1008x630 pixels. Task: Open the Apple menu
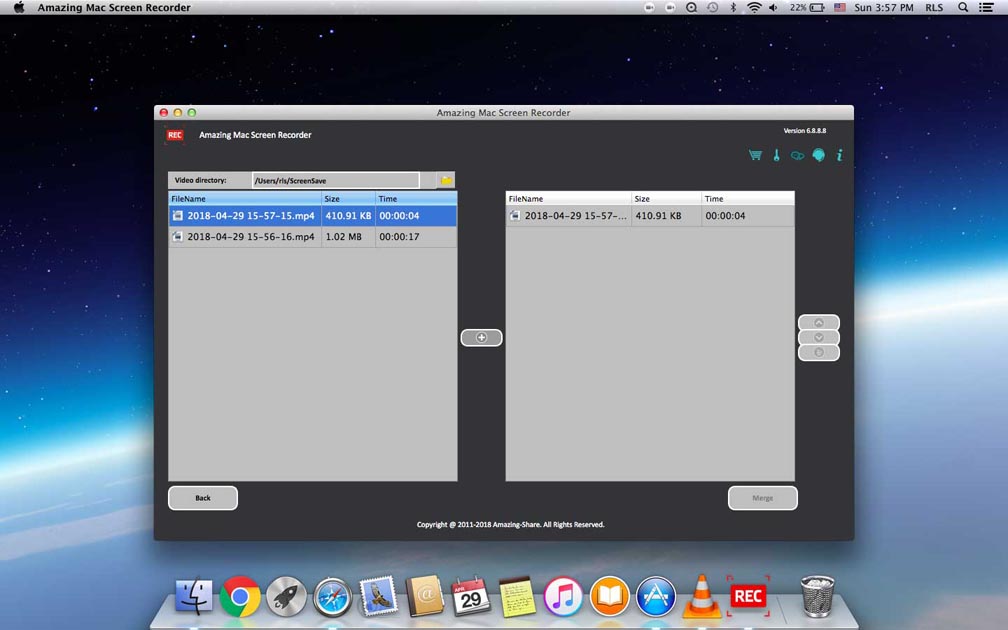pyautogui.click(x=19, y=8)
